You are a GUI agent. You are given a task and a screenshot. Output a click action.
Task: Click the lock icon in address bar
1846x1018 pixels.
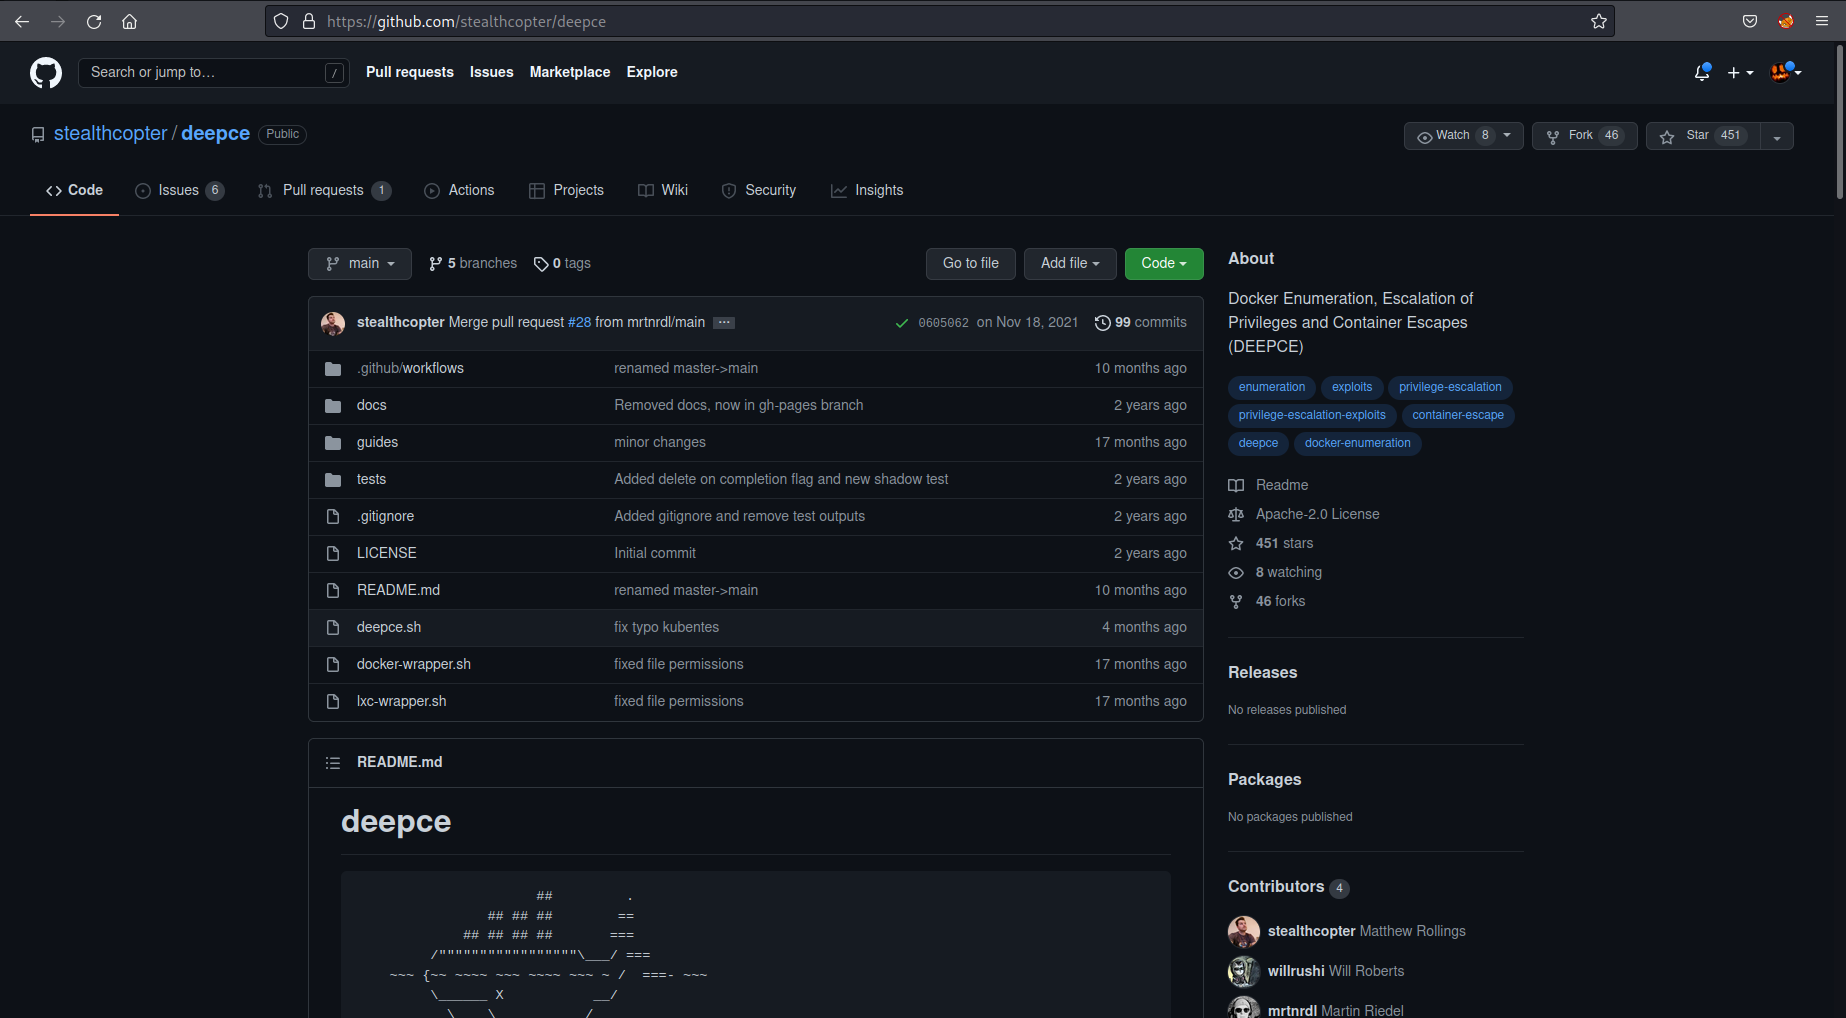point(309,21)
